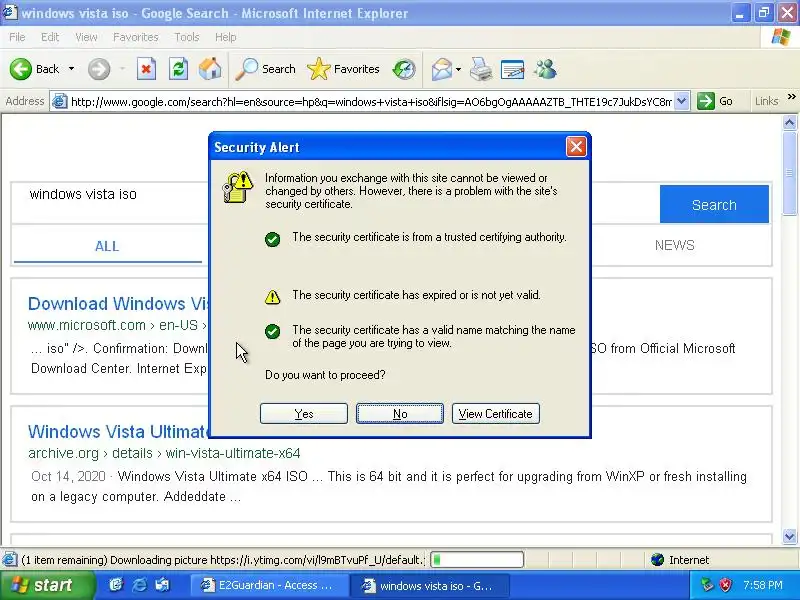Viewport: 800px width, 600px height.
Task: Click the green network tray icon
Action: 707,585
